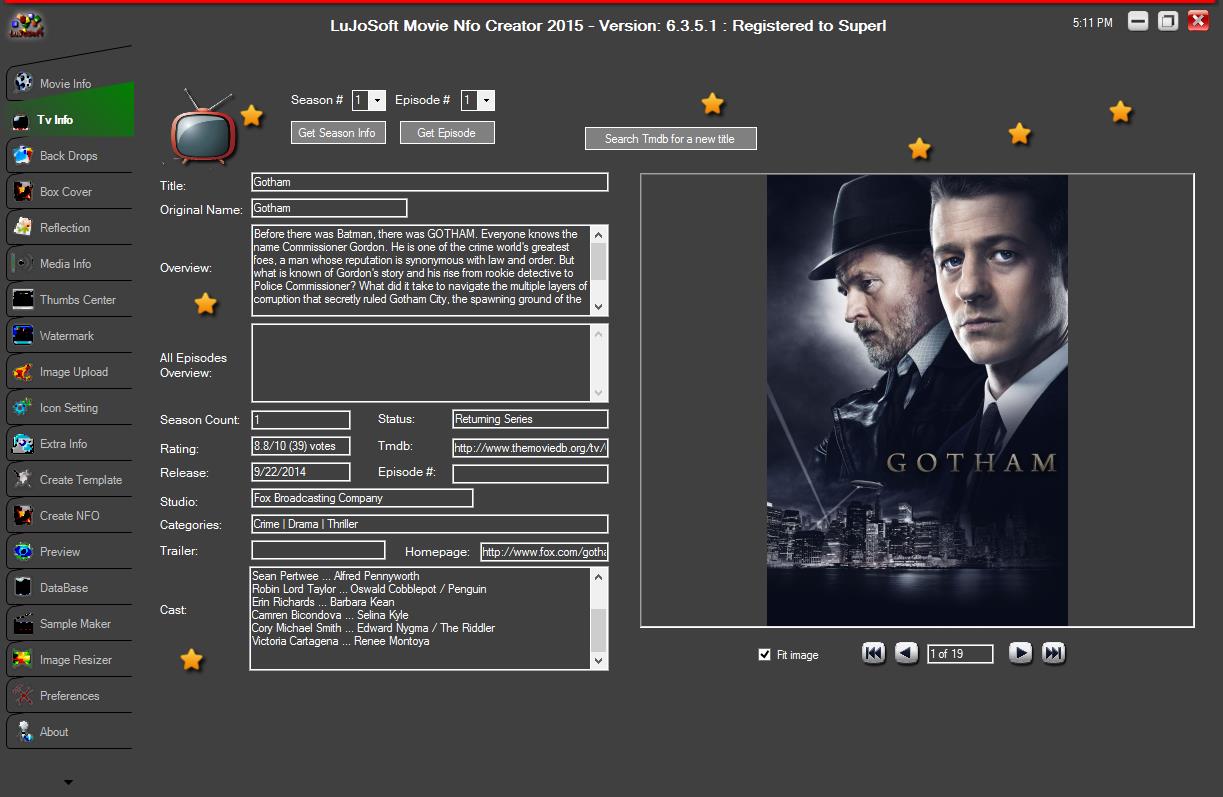Click the Create NFO sidebar icon
The image size is (1223, 797).
tap(22, 515)
